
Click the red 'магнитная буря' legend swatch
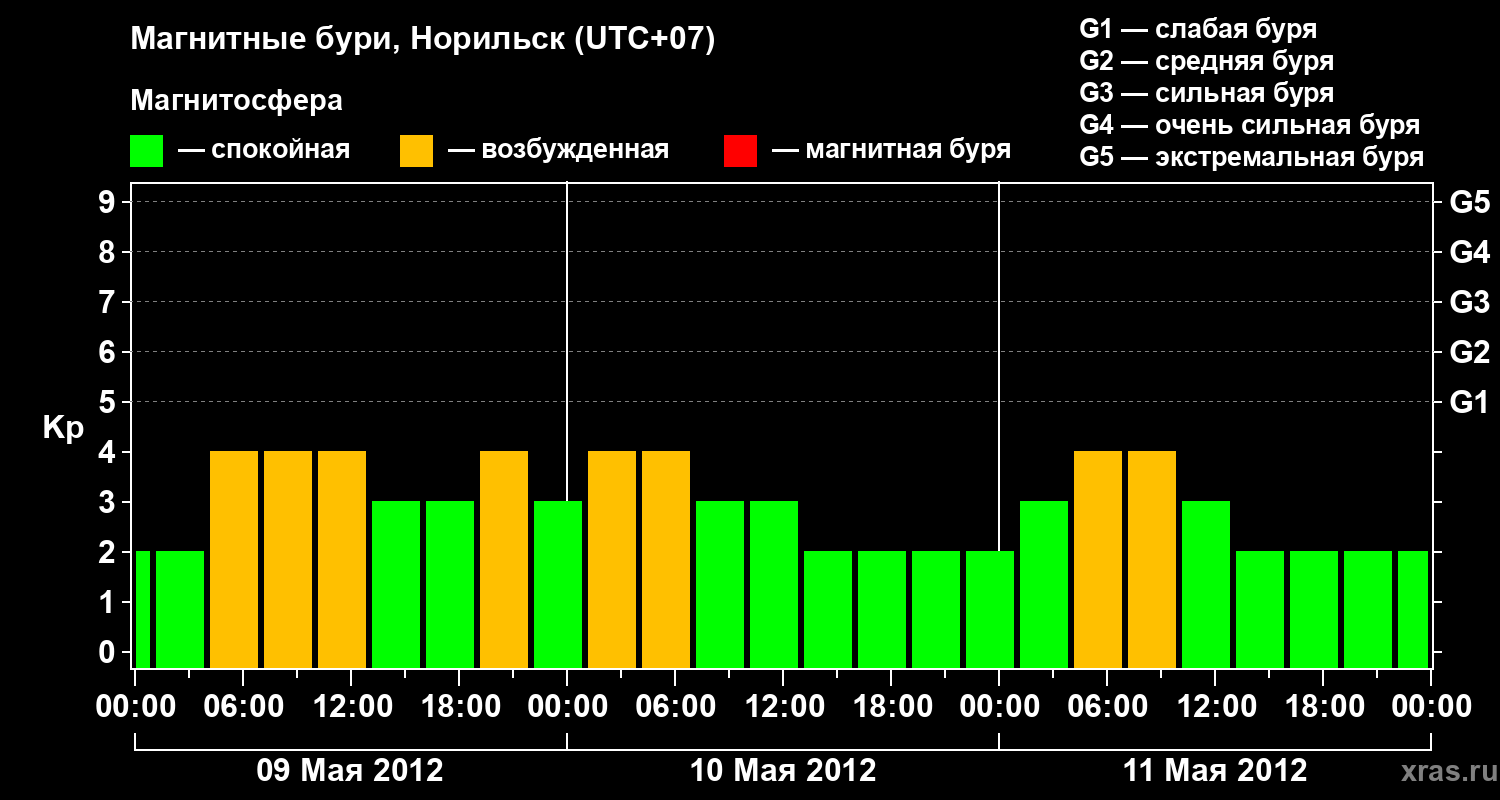tap(741, 151)
